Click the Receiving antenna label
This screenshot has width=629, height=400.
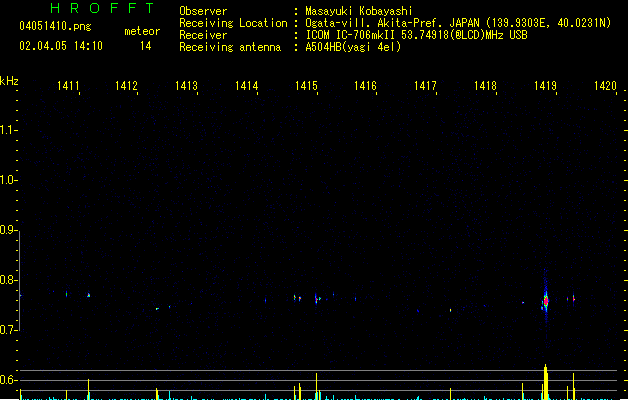tap(230, 47)
